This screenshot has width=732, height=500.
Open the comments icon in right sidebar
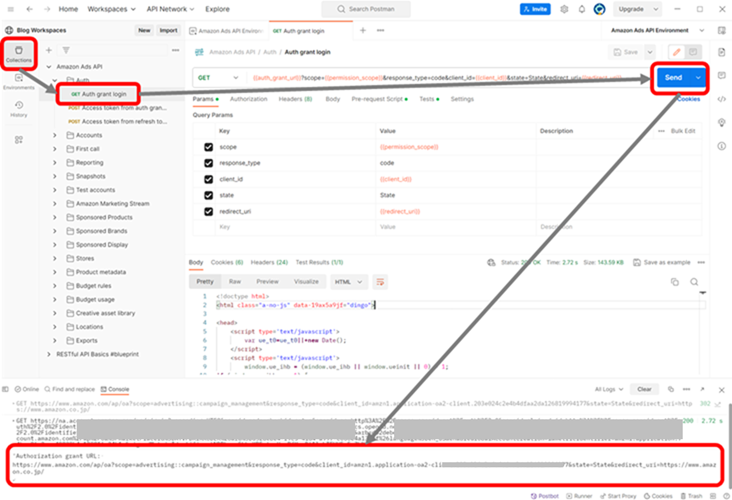tap(721, 76)
